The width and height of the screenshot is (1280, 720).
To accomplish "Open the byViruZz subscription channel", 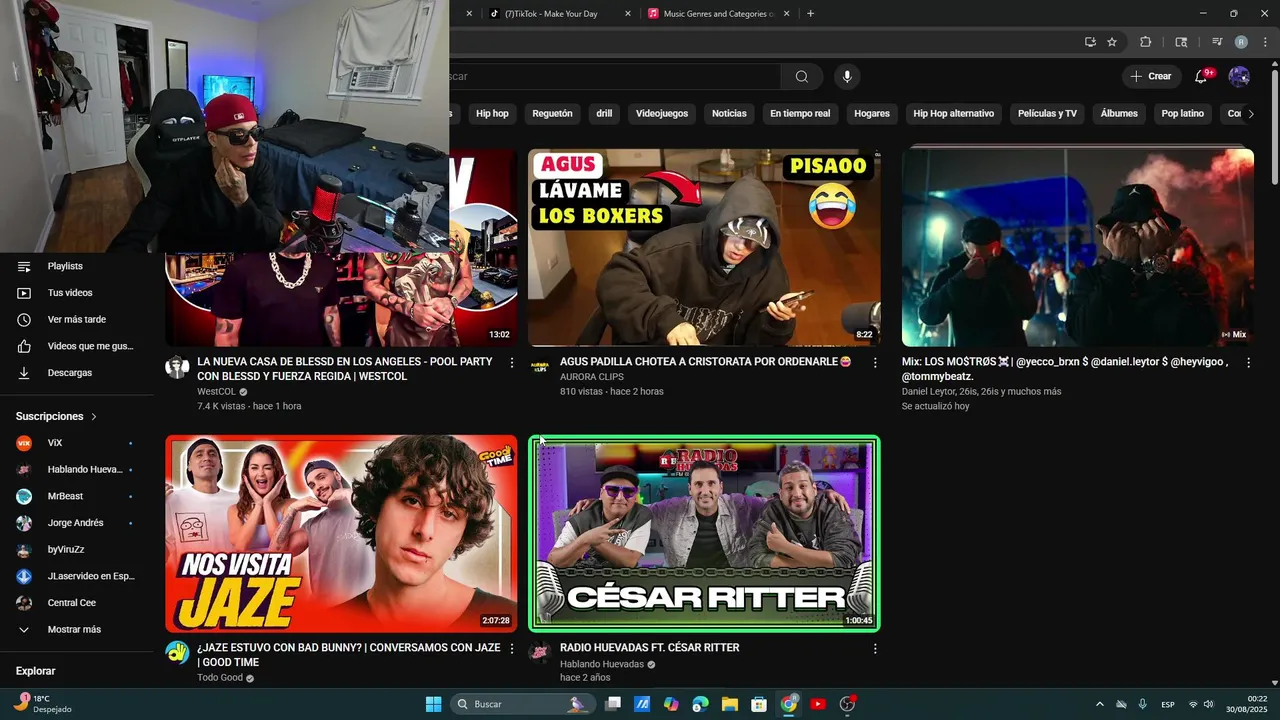I will (78, 550).
